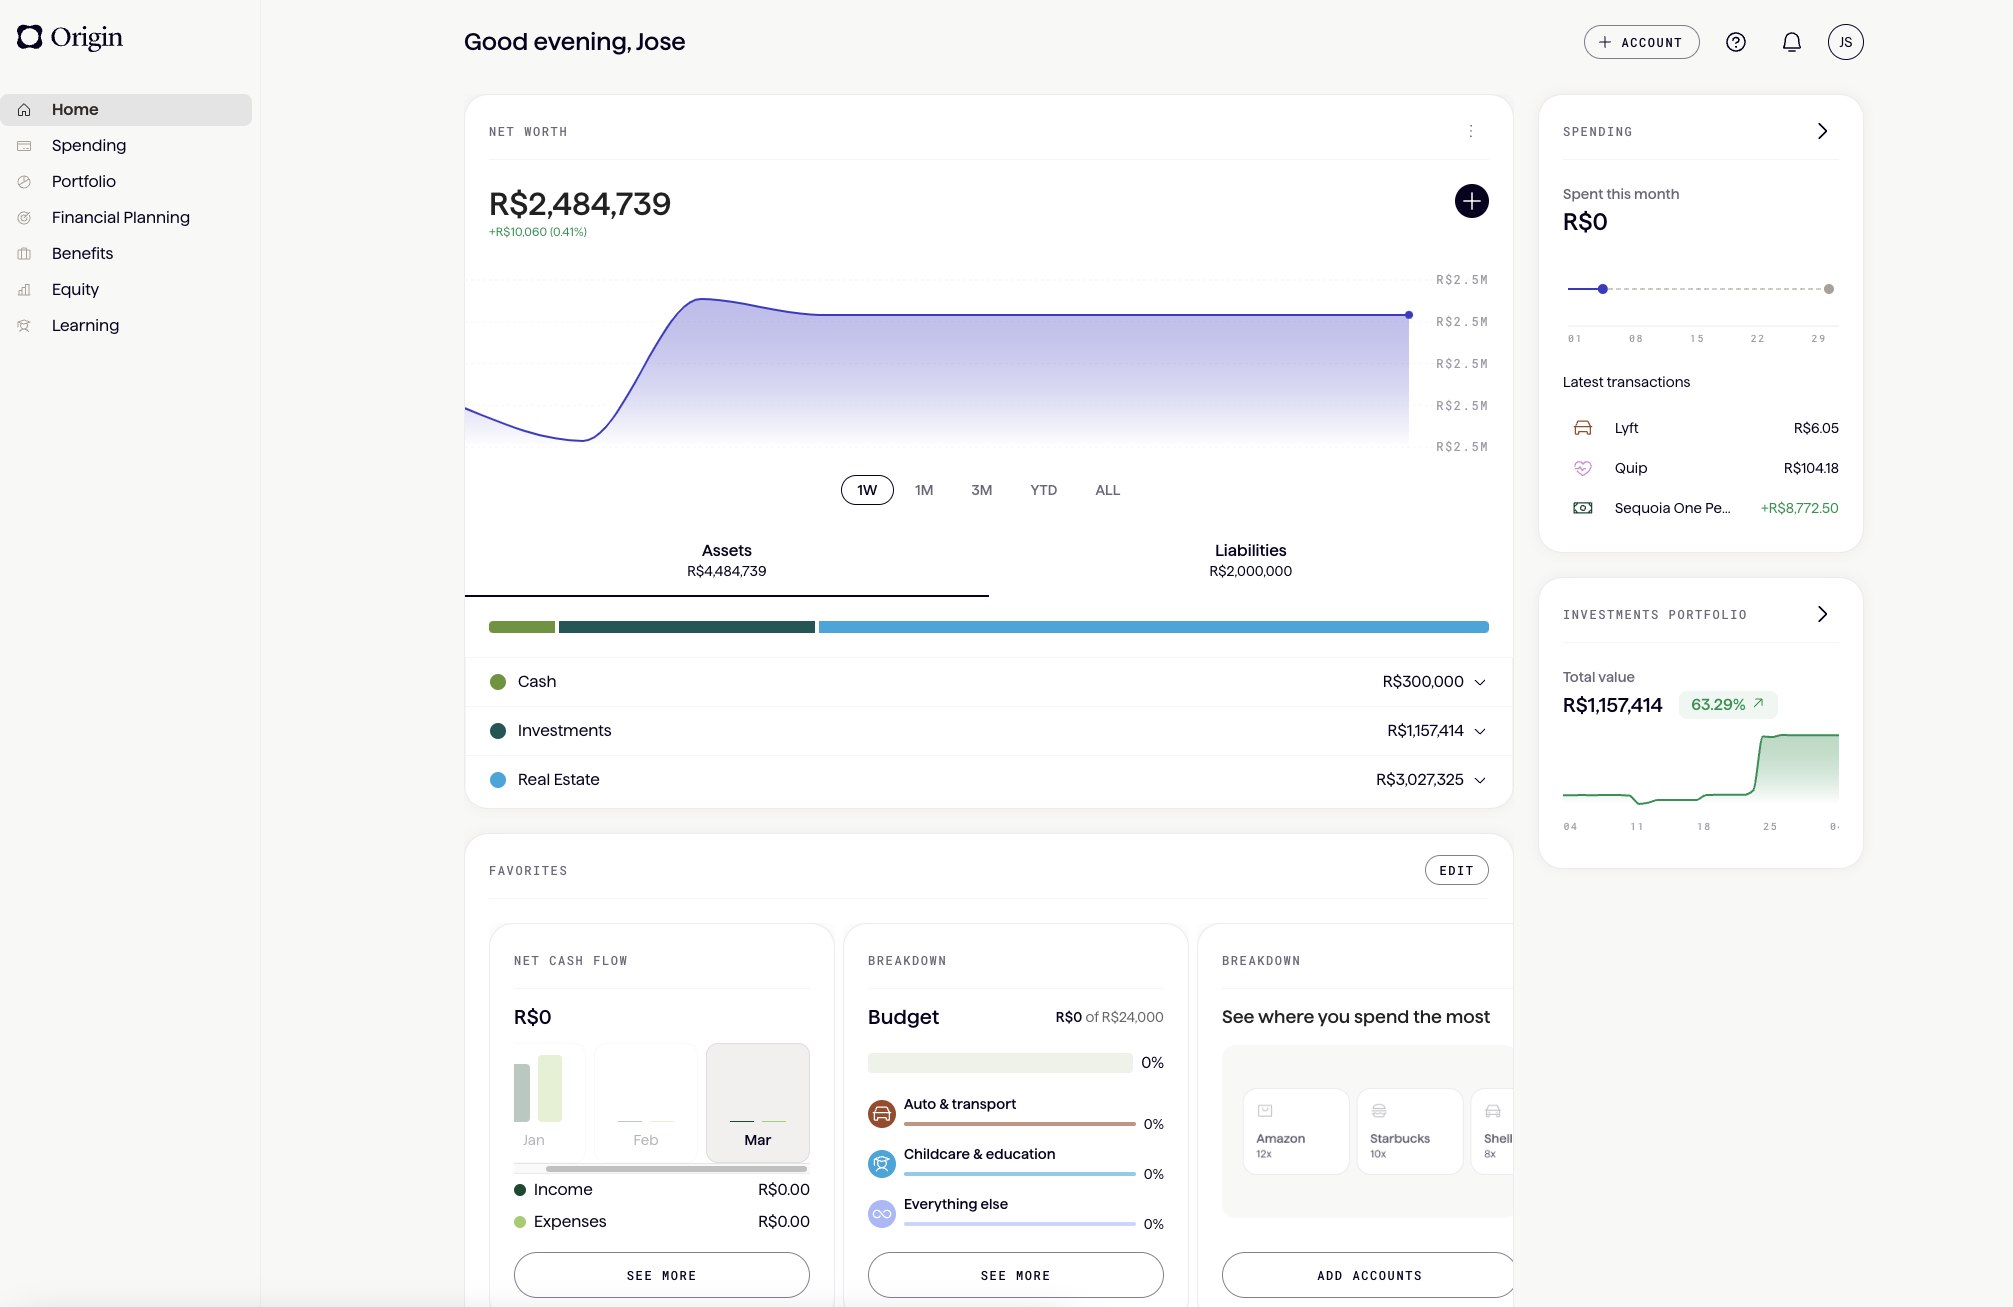Click the Lyft transaction car icon
The height and width of the screenshot is (1307, 2013).
click(x=1582, y=428)
